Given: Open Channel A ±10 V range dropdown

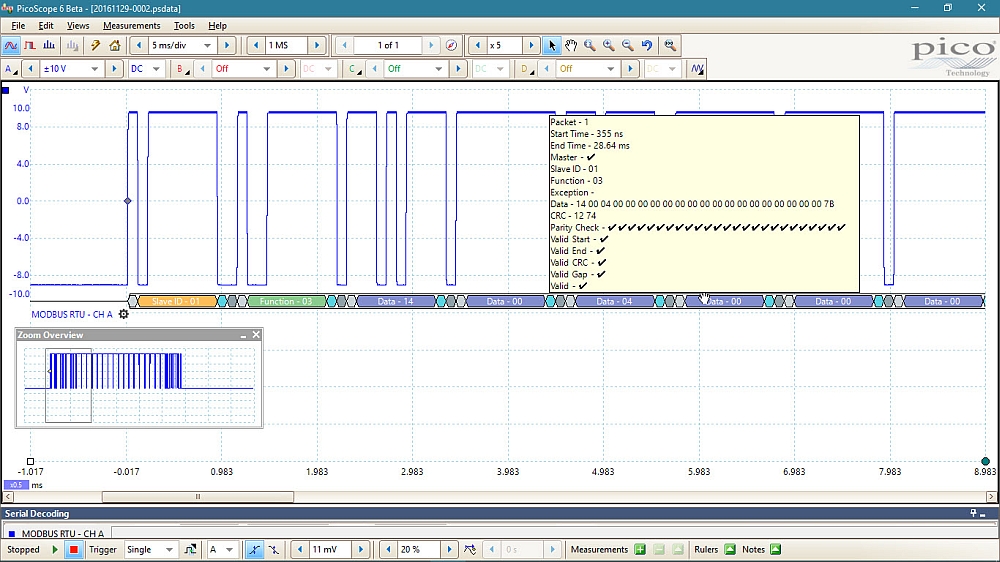Looking at the screenshot, I should pos(94,68).
